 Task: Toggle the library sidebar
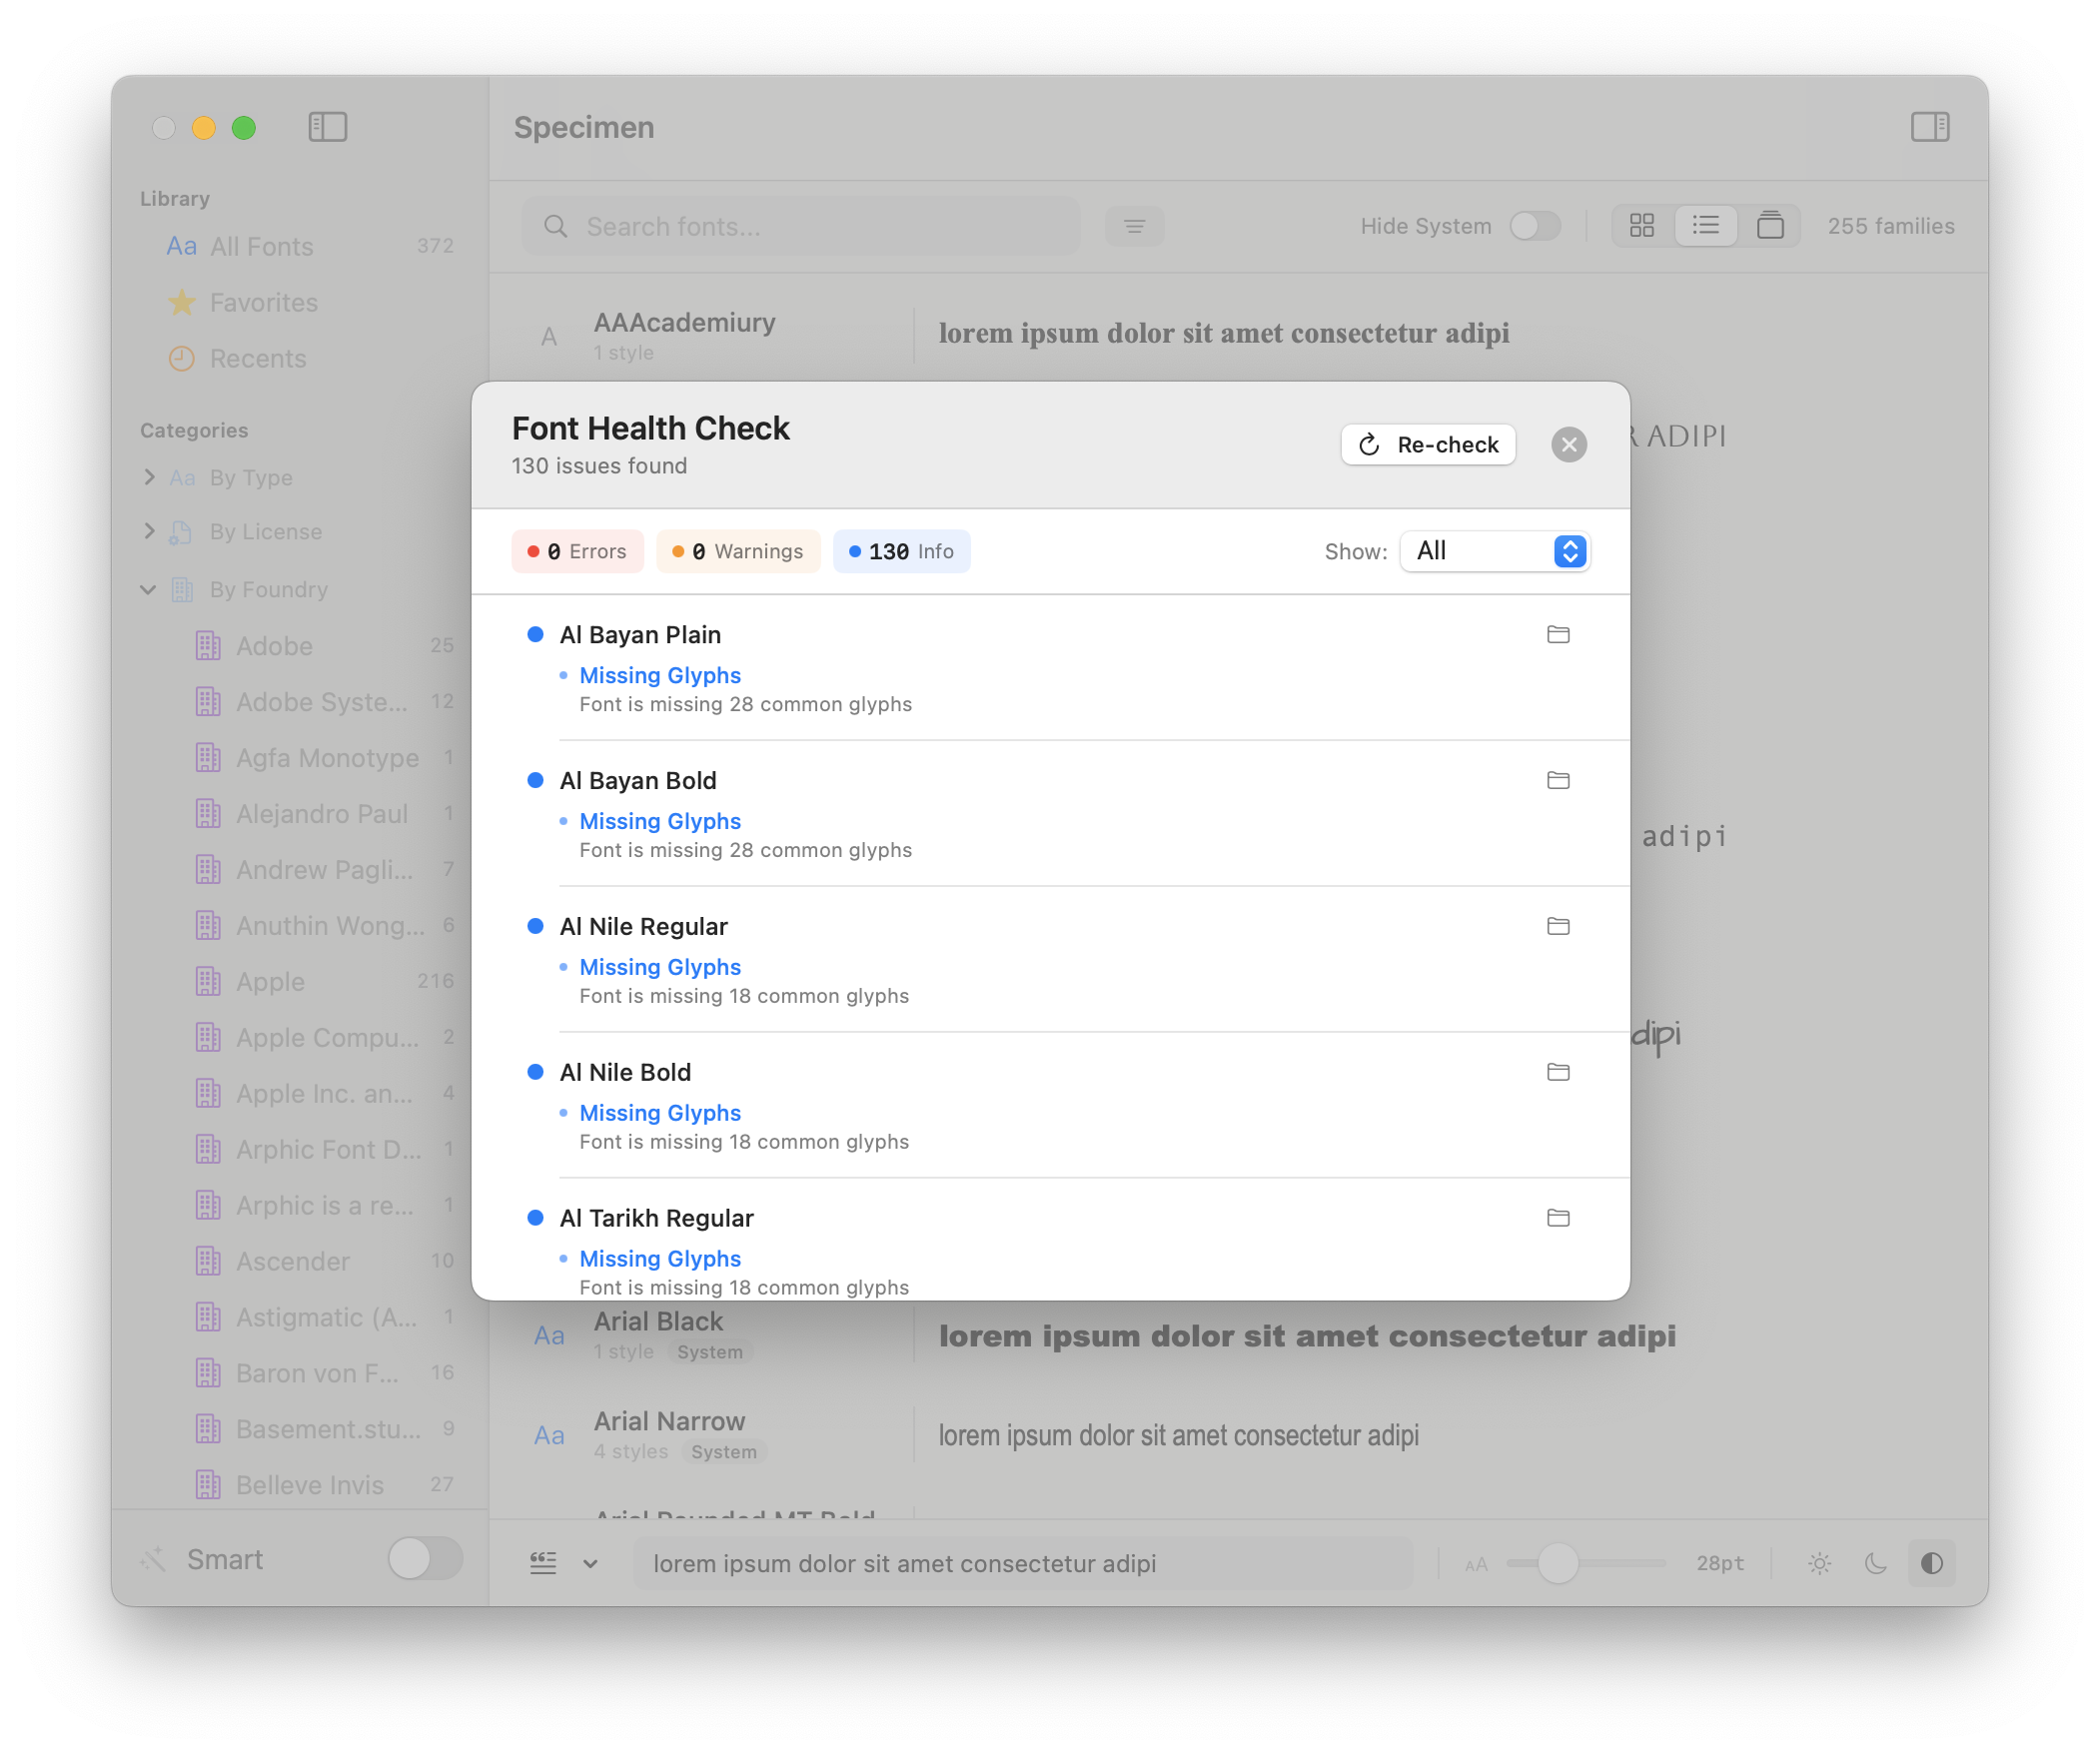pos(327,127)
